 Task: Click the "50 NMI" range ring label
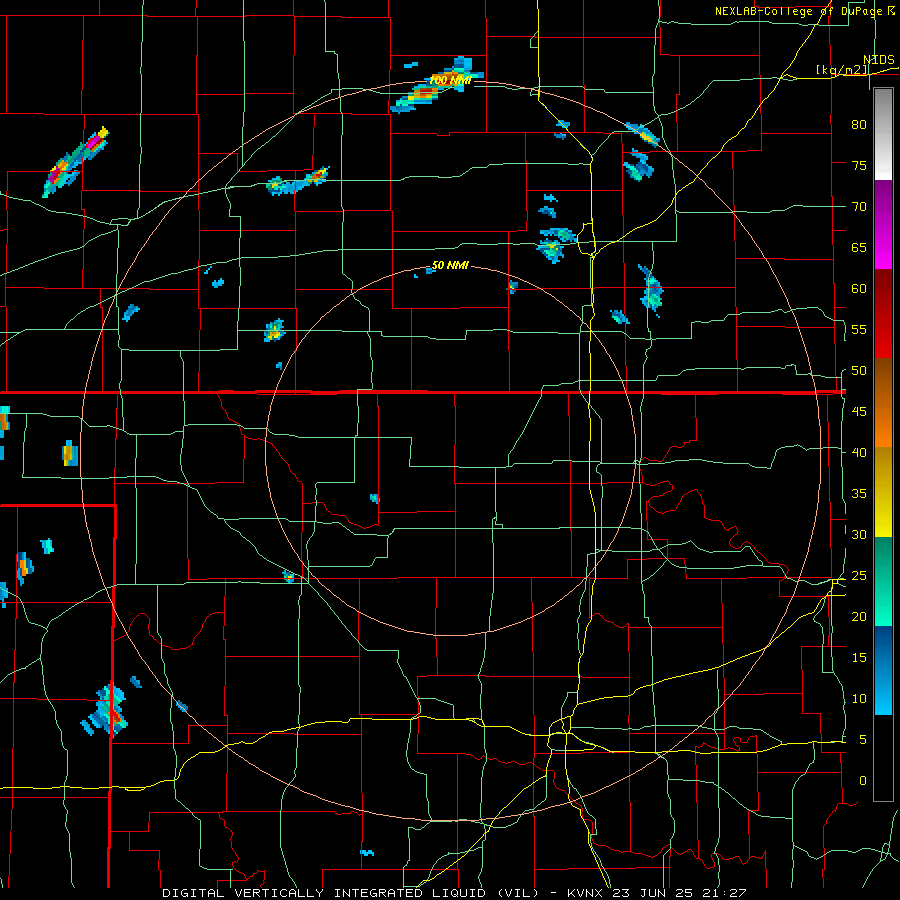pyautogui.click(x=450, y=265)
